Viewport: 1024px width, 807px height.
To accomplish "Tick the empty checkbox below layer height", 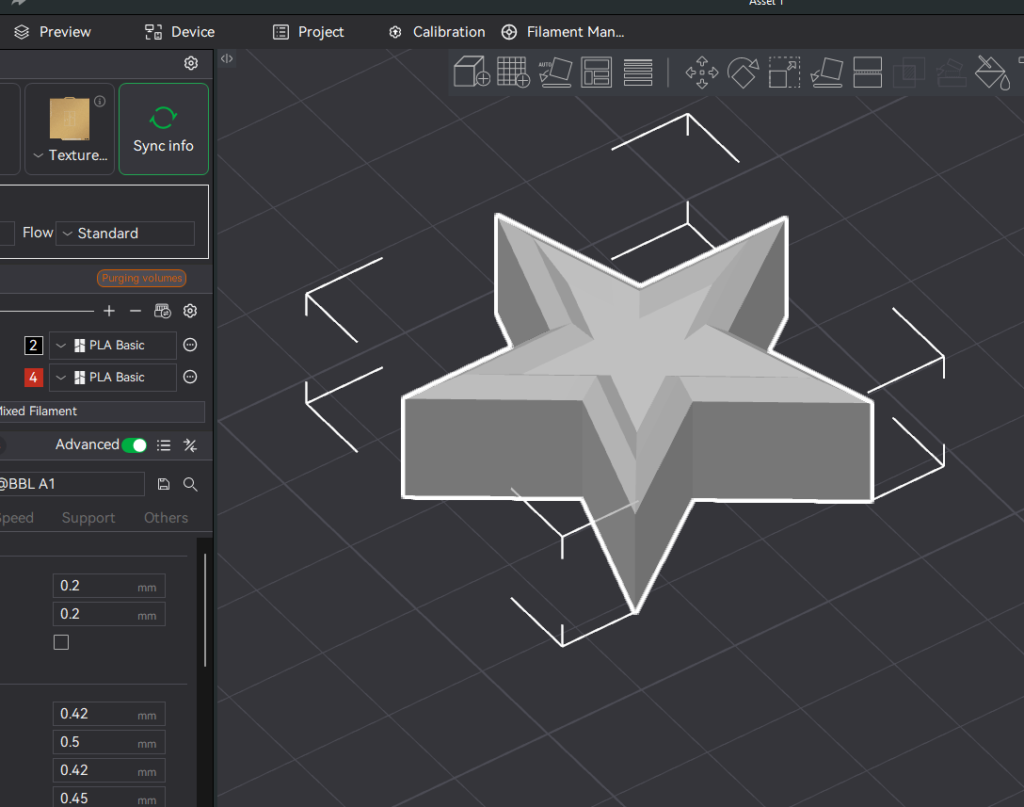I will [61, 642].
